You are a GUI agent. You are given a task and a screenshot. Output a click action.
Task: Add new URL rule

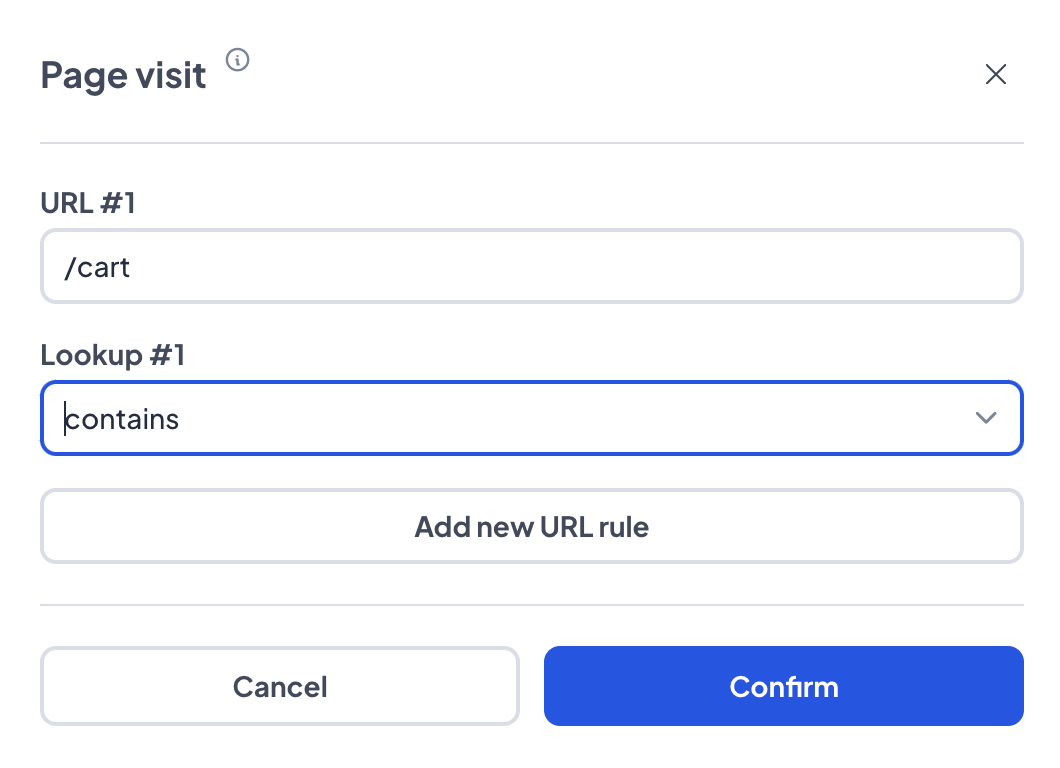pos(531,527)
